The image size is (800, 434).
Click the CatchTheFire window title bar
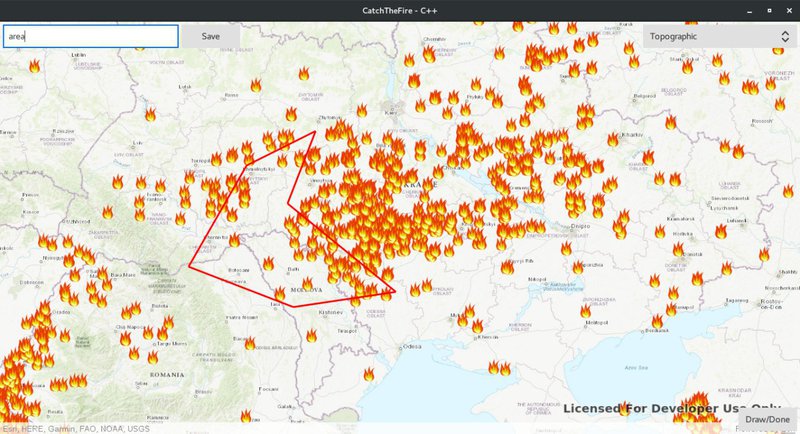point(400,10)
